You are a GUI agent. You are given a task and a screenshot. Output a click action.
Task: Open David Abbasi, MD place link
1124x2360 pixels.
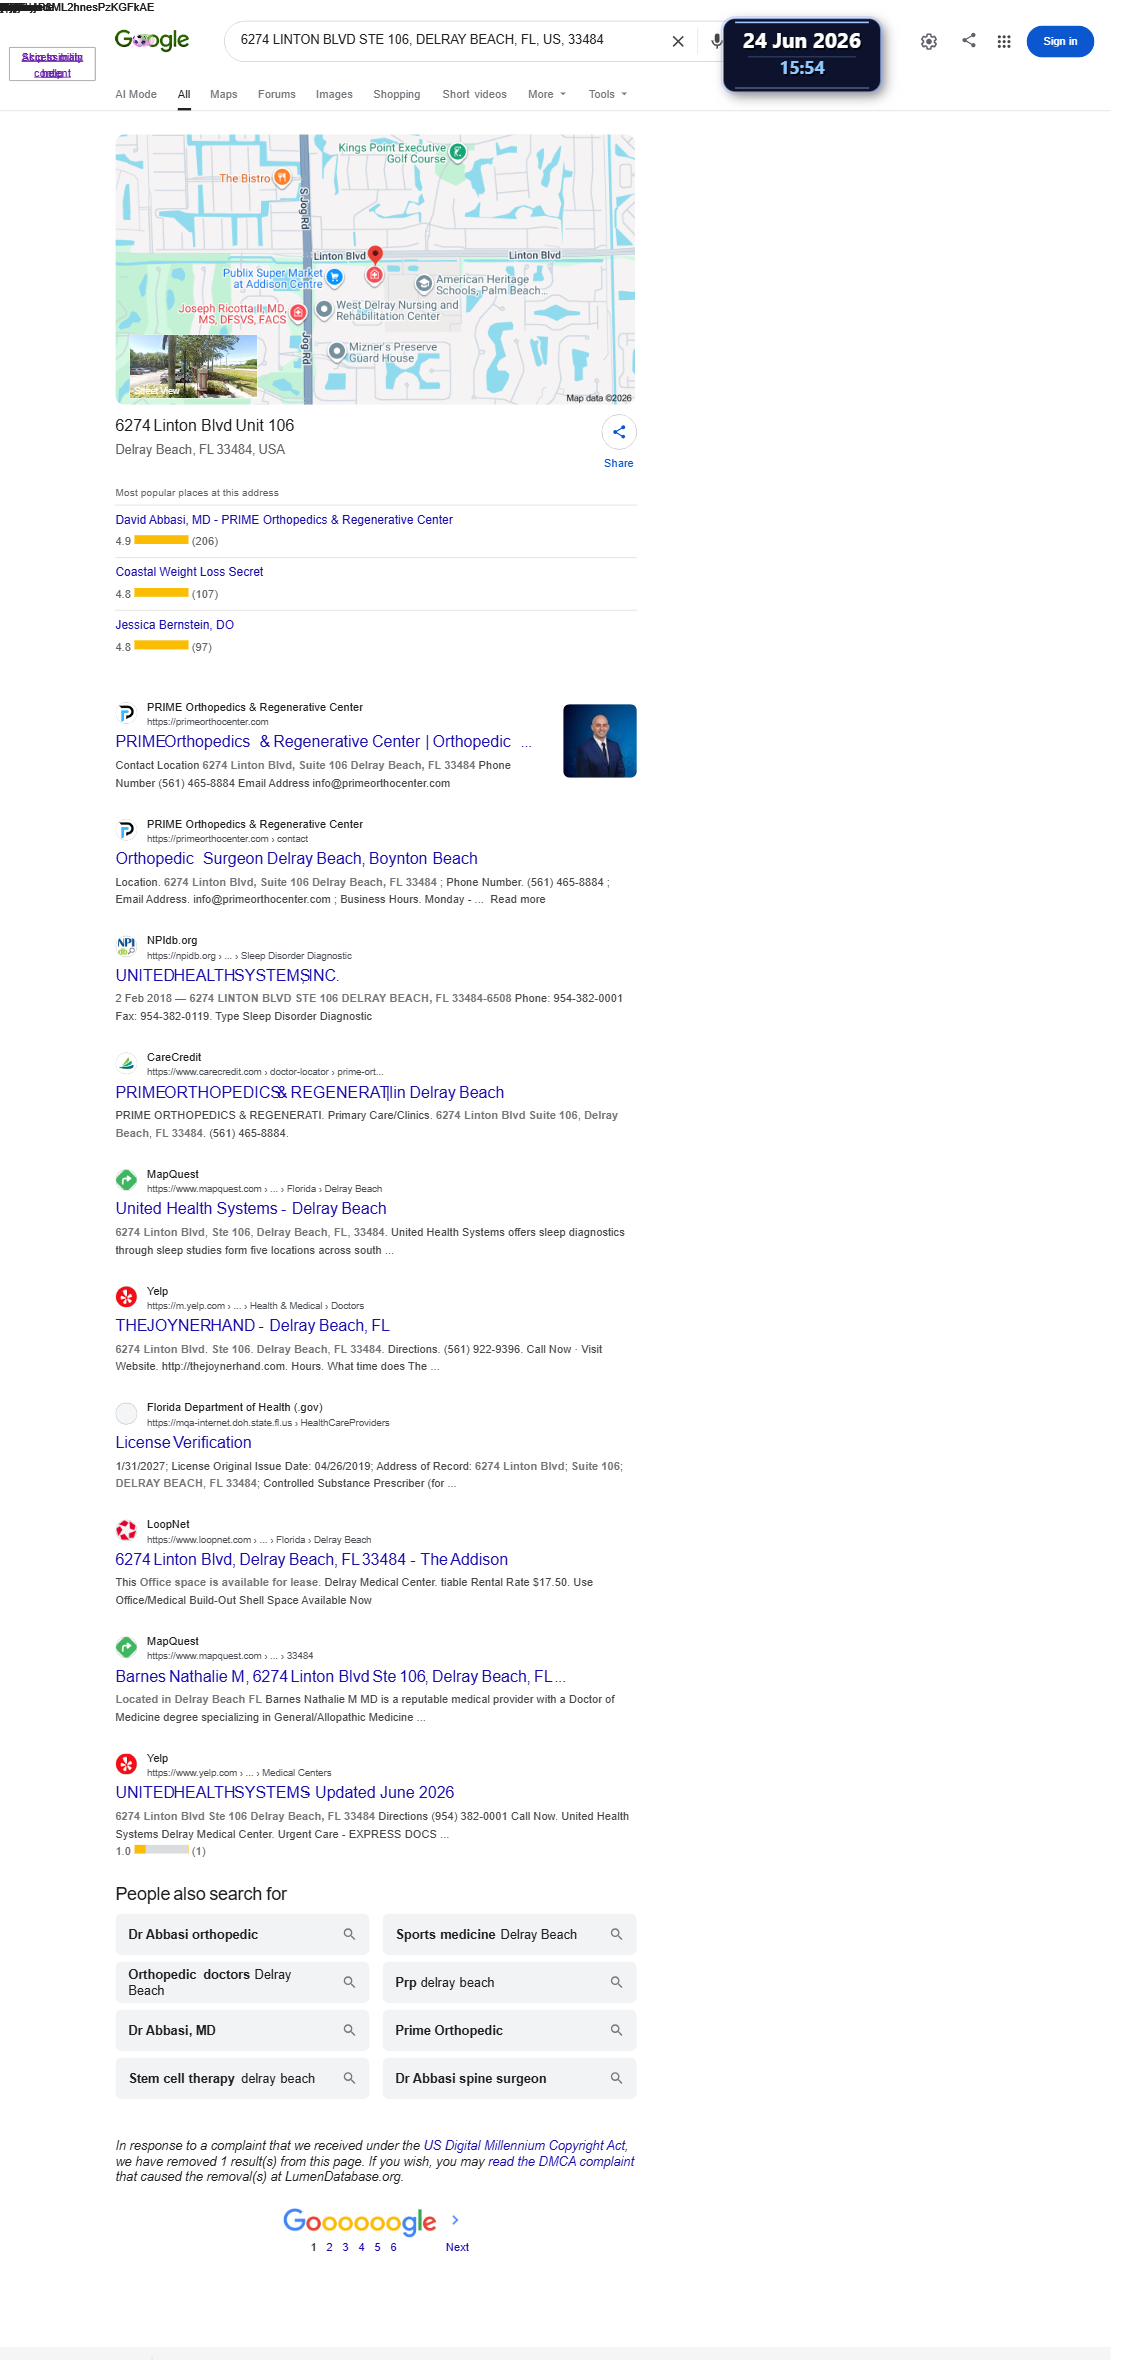284,520
